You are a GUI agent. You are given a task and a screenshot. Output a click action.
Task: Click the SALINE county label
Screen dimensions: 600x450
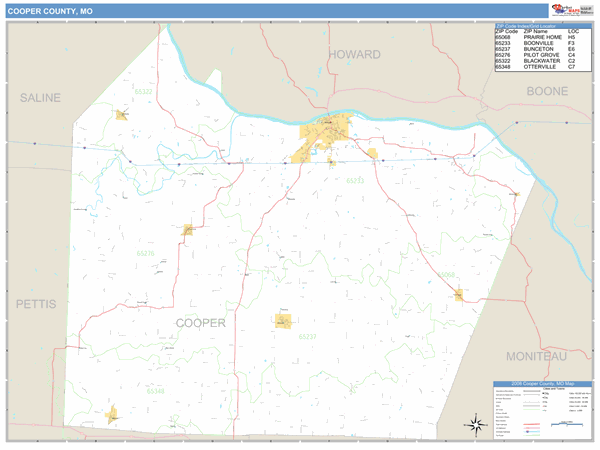[40, 98]
